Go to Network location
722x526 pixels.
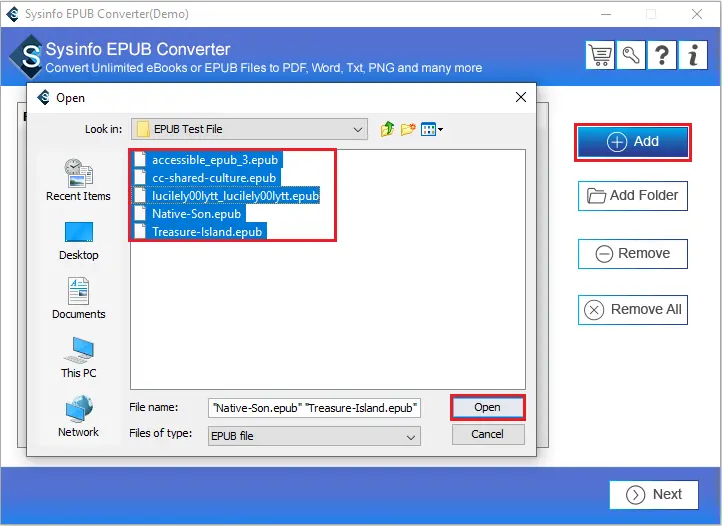[x=78, y=416]
